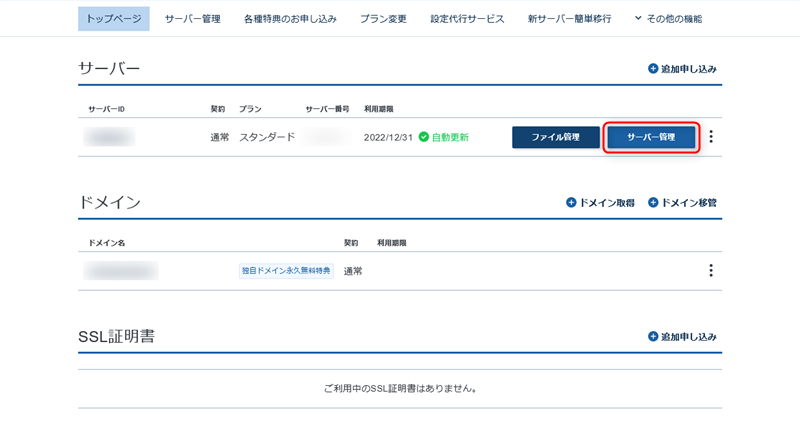Click the 独自ドメイン永久無料特典 badge
This screenshot has width=800, height=423.
(286, 271)
